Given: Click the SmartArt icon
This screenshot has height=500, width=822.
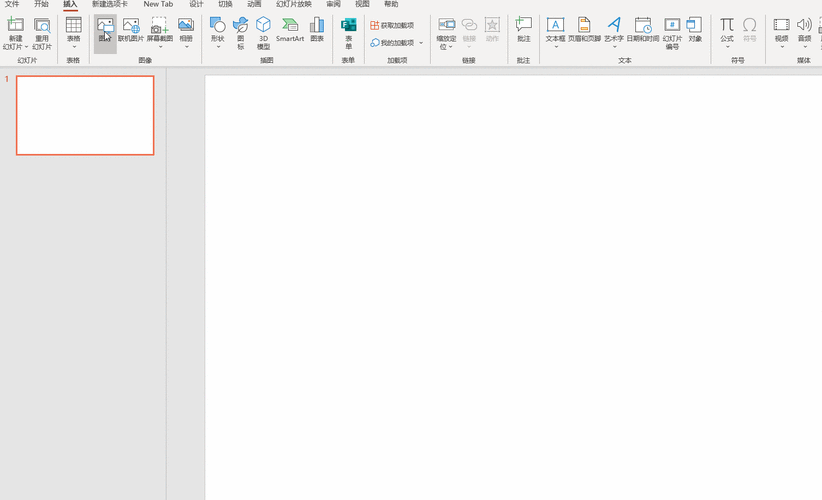Looking at the screenshot, I should point(289,24).
